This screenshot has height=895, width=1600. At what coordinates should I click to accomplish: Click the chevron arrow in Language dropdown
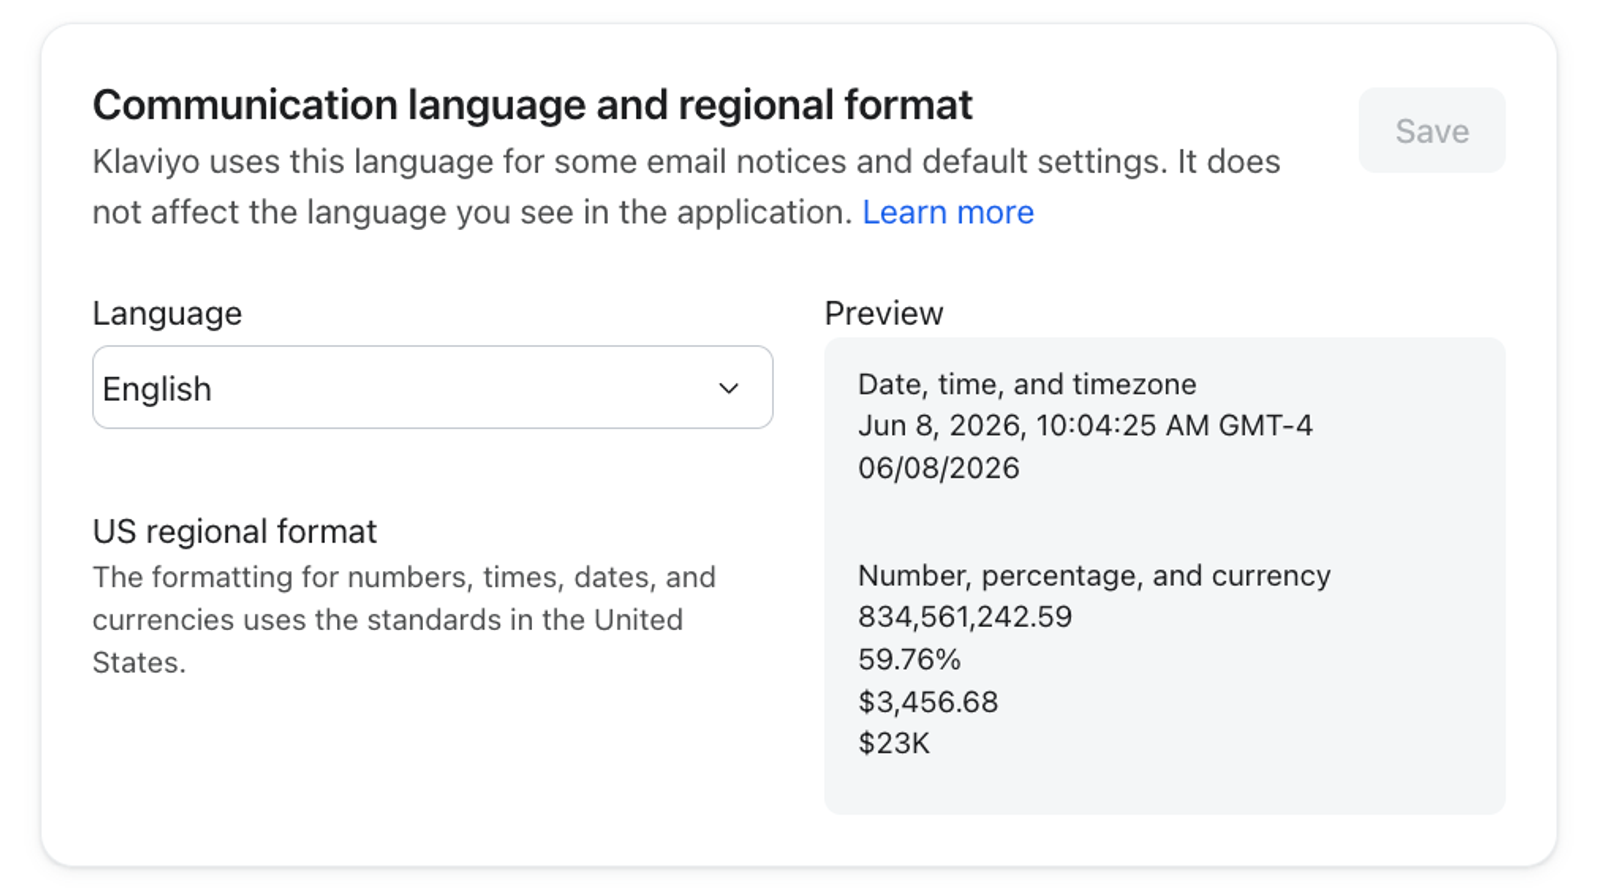(729, 388)
